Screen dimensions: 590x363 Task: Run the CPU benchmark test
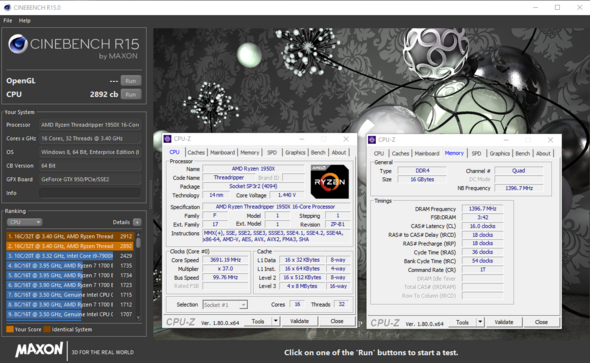tap(131, 94)
